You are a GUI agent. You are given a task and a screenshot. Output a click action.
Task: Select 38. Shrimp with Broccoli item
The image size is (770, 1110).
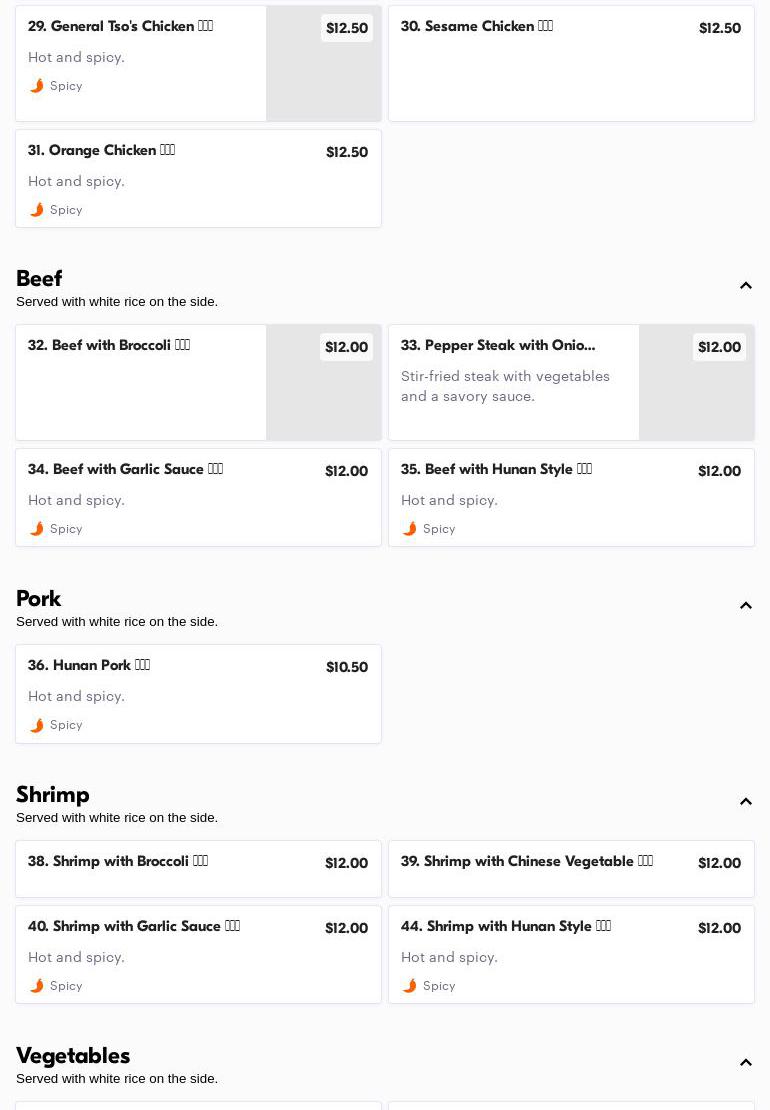click(198, 868)
